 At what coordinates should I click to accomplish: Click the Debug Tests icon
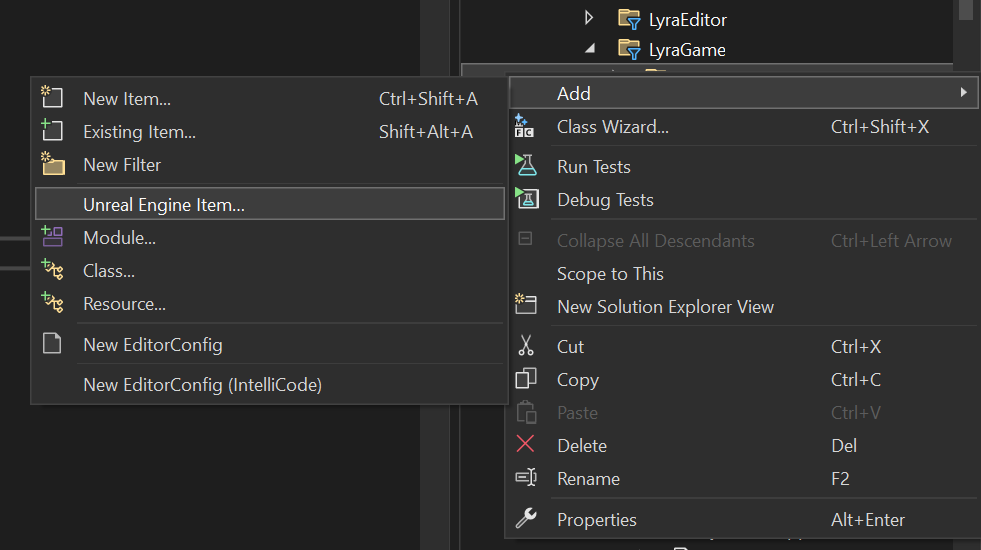click(x=526, y=199)
